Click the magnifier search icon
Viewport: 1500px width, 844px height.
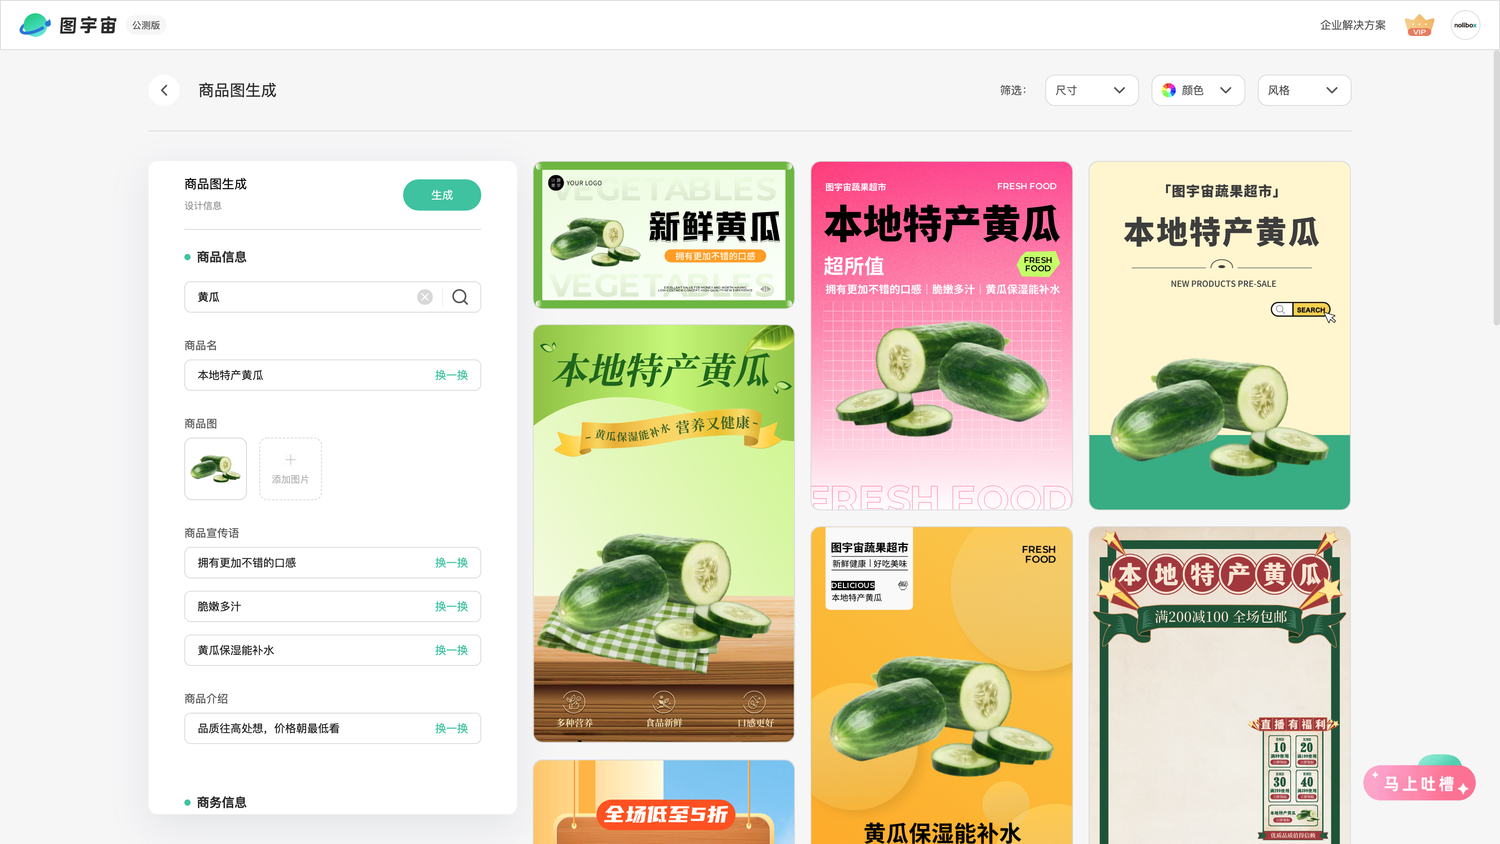pos(460,297)
